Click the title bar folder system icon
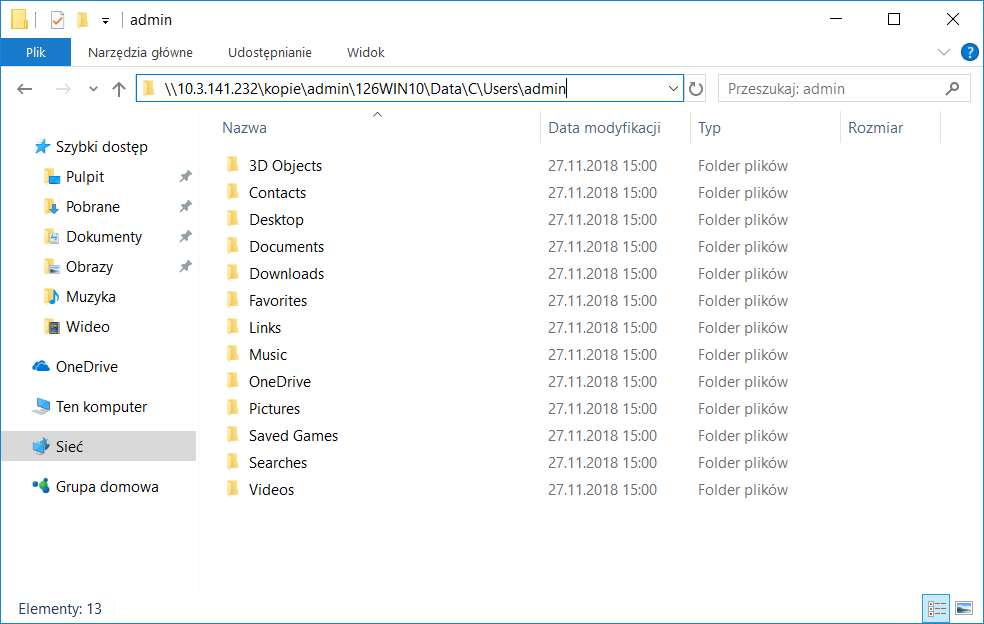The image size is (984, 624). [19, 19]
